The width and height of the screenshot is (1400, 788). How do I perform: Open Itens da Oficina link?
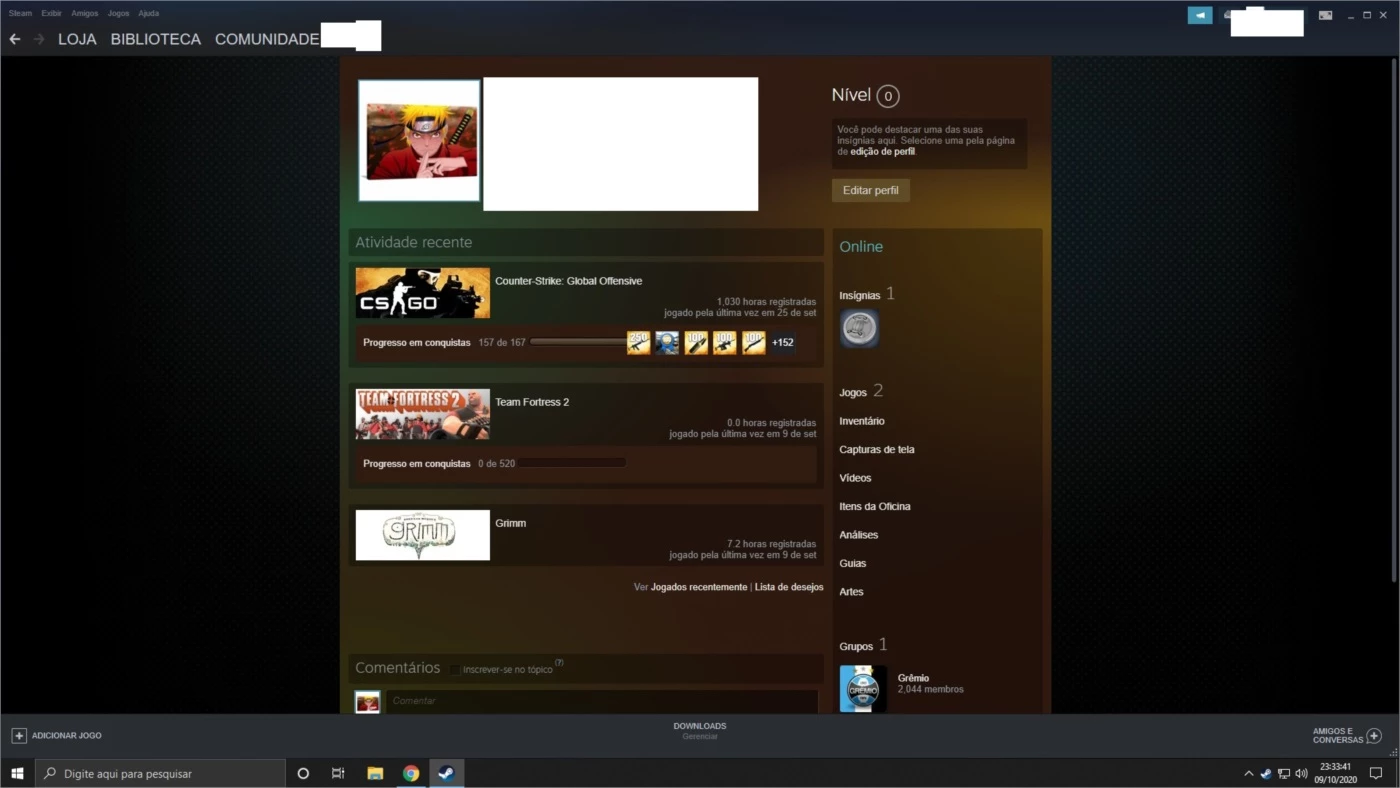(x=875, y=507)
